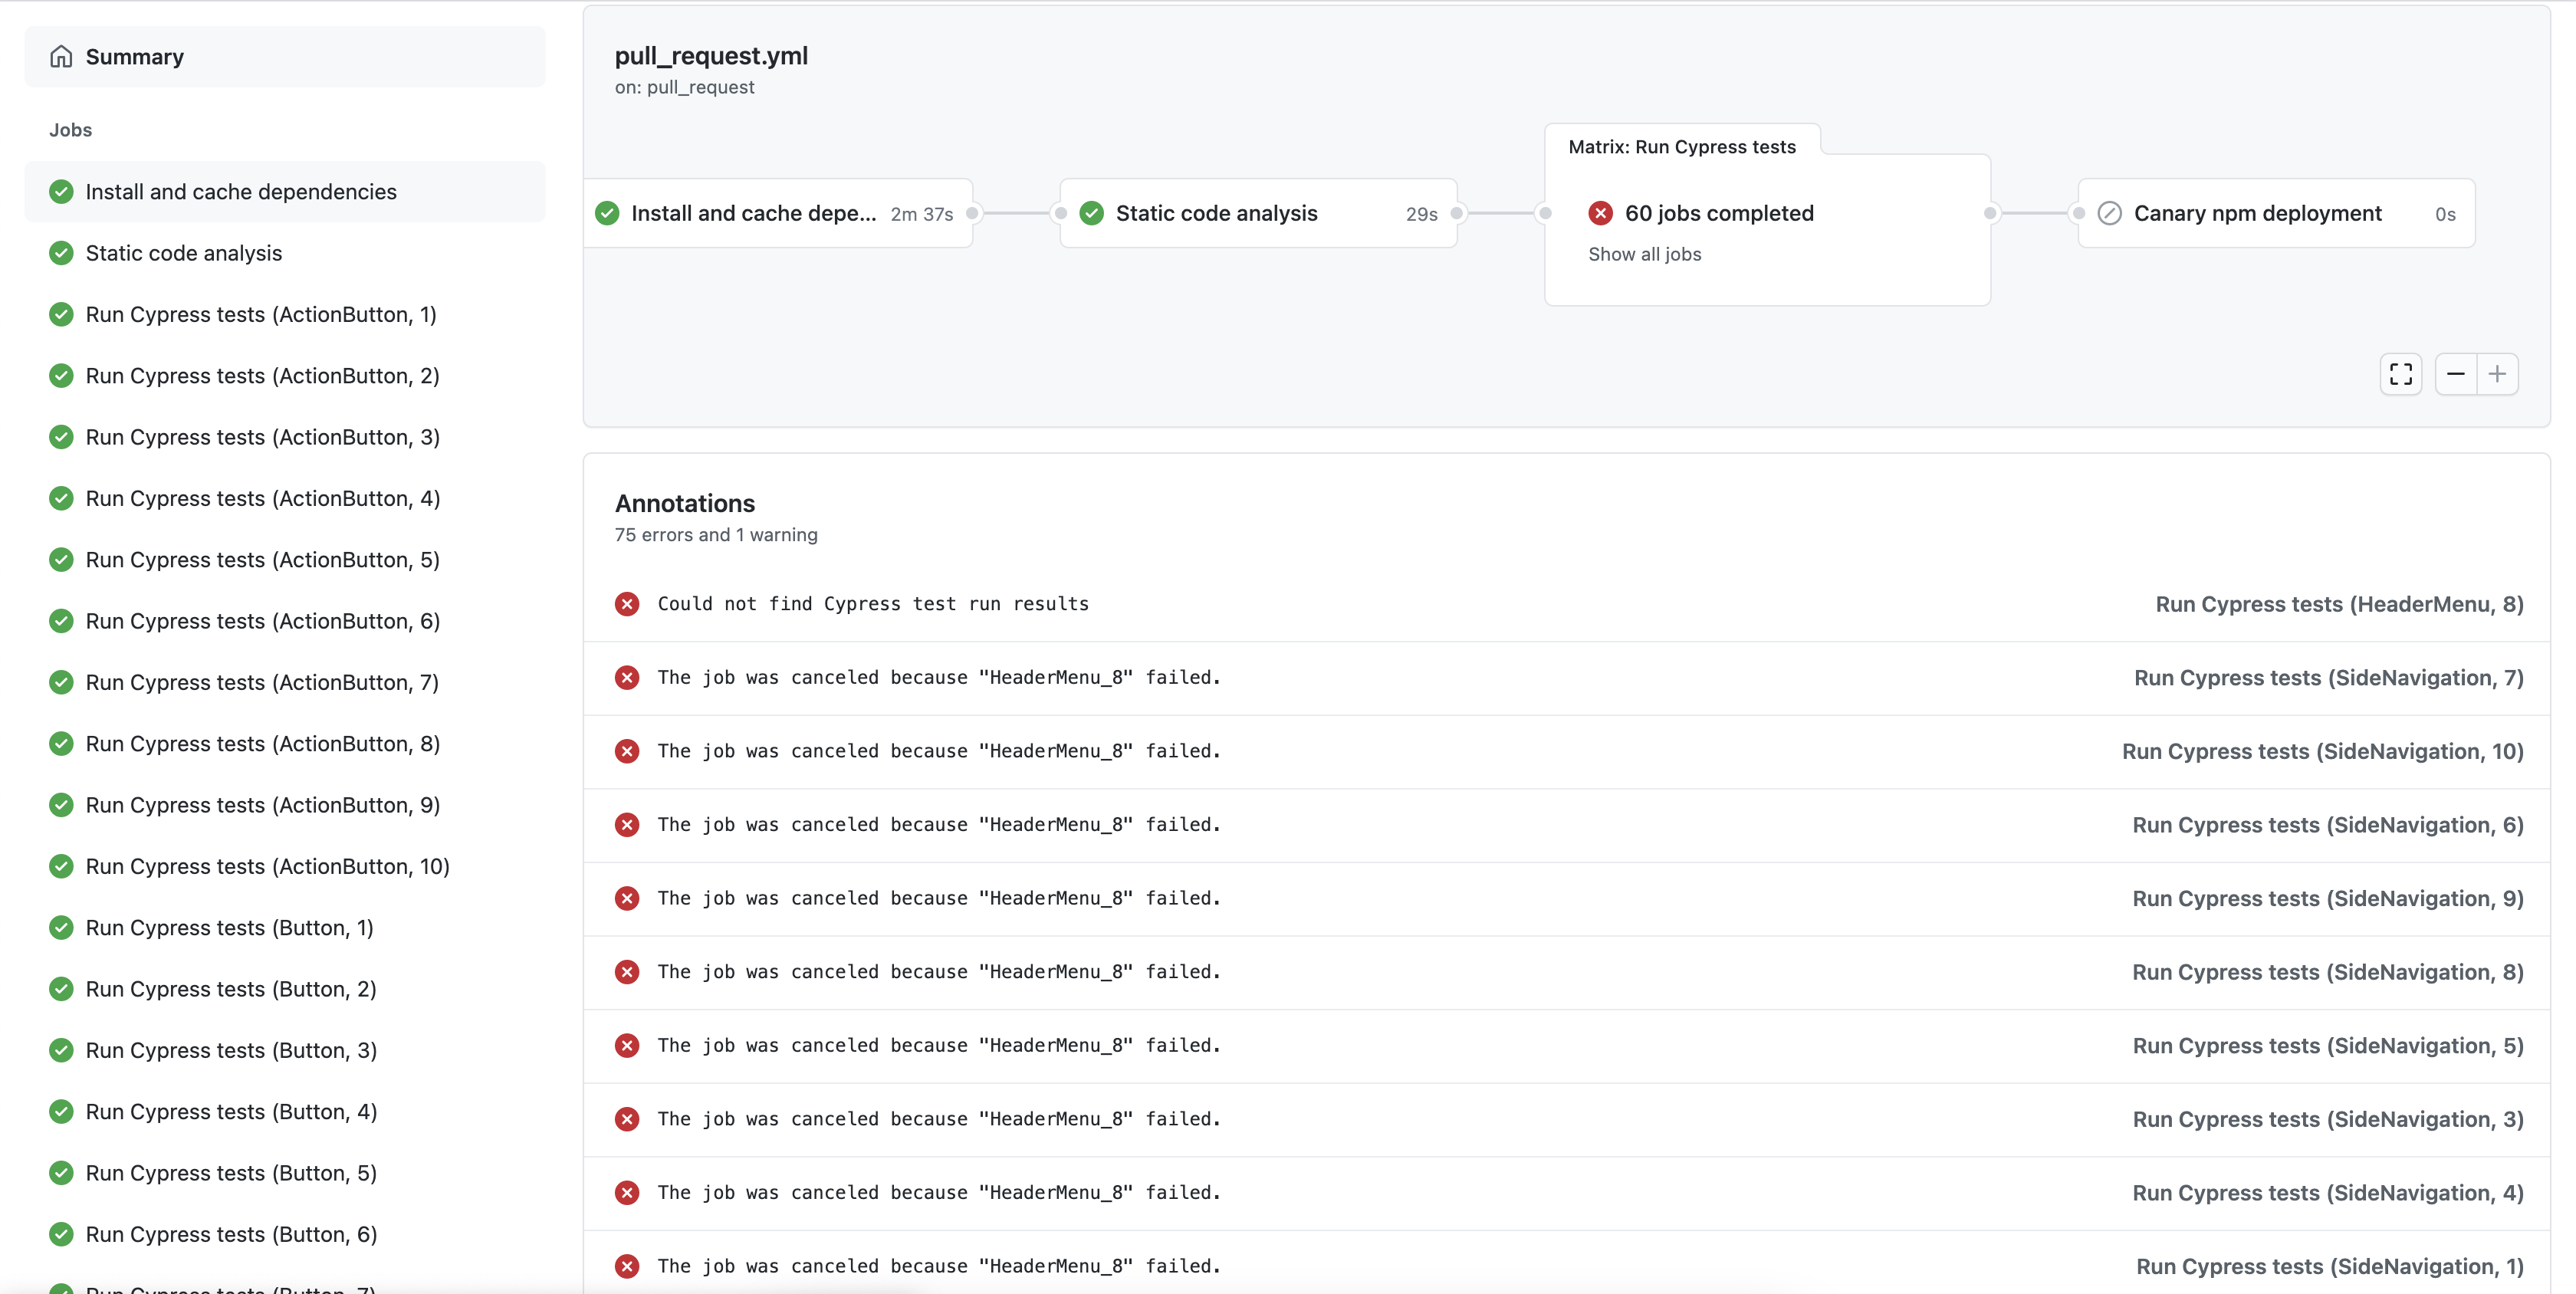
Task: Click the fullscreen workflow graph icon
Action: tap(2400, 374)
